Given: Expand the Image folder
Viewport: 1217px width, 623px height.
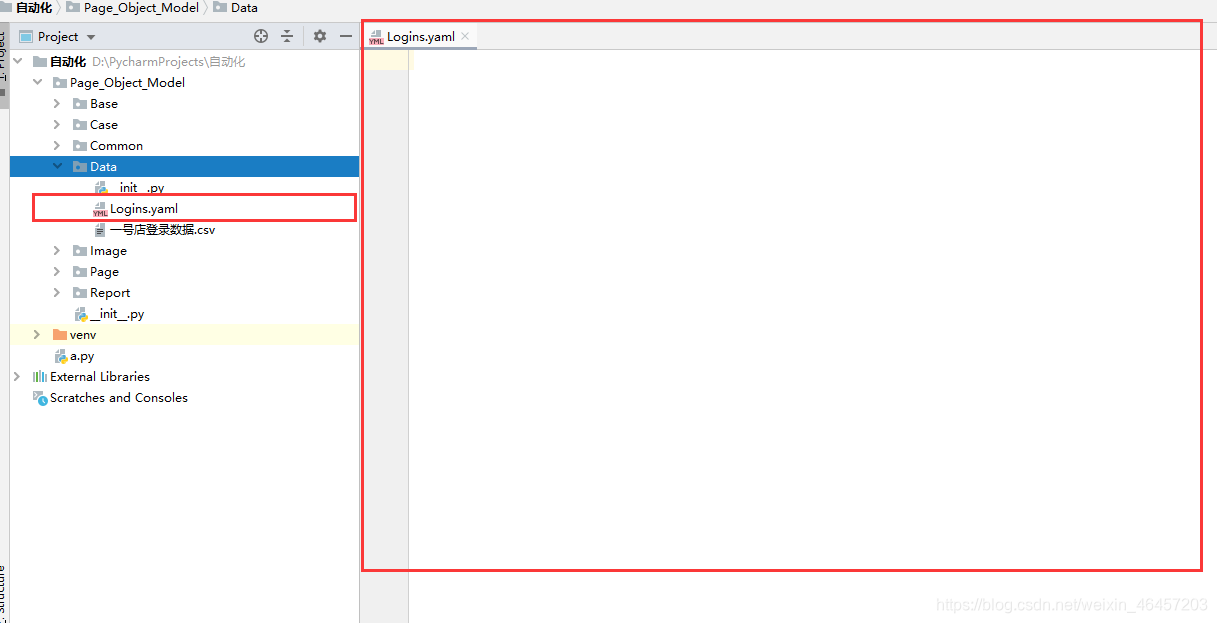Looking at the screenshot, I should coord(57,251).
